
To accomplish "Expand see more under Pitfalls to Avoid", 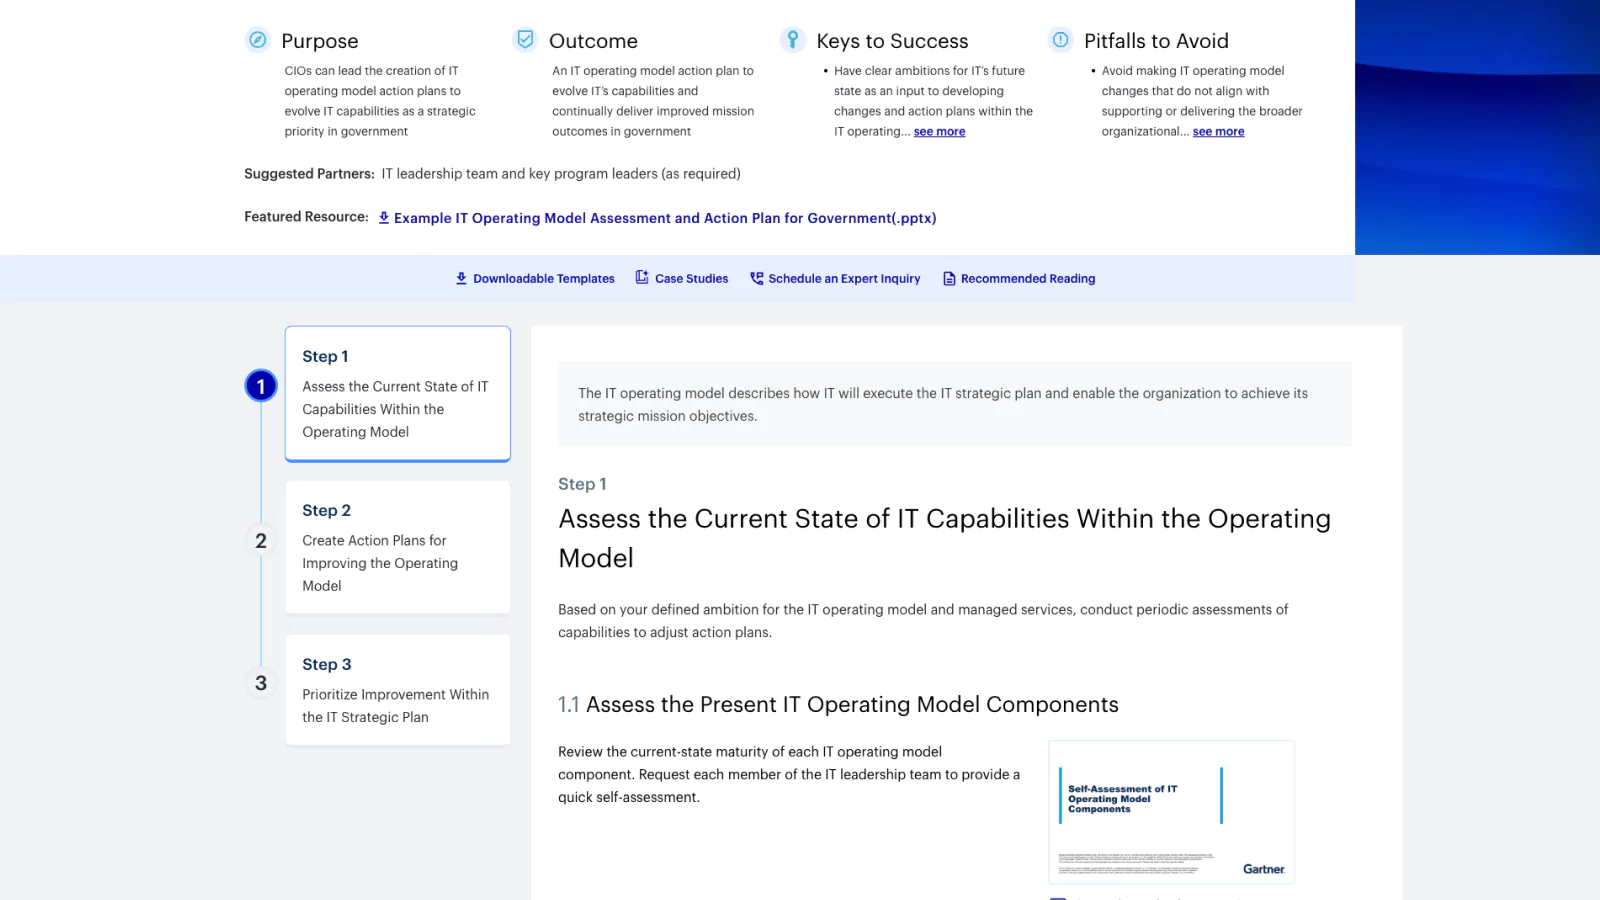I will (1218, 131).
